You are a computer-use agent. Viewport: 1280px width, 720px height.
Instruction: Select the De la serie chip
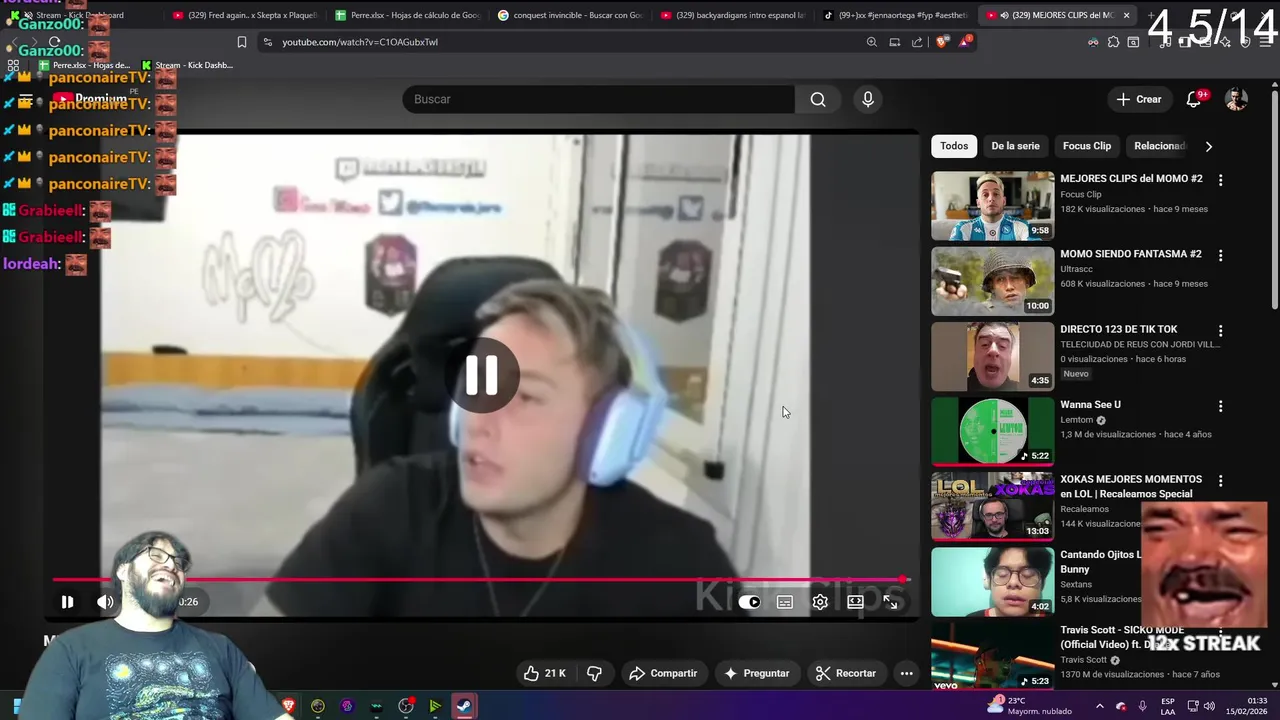pyautogui.click(x=1015, y=146)
